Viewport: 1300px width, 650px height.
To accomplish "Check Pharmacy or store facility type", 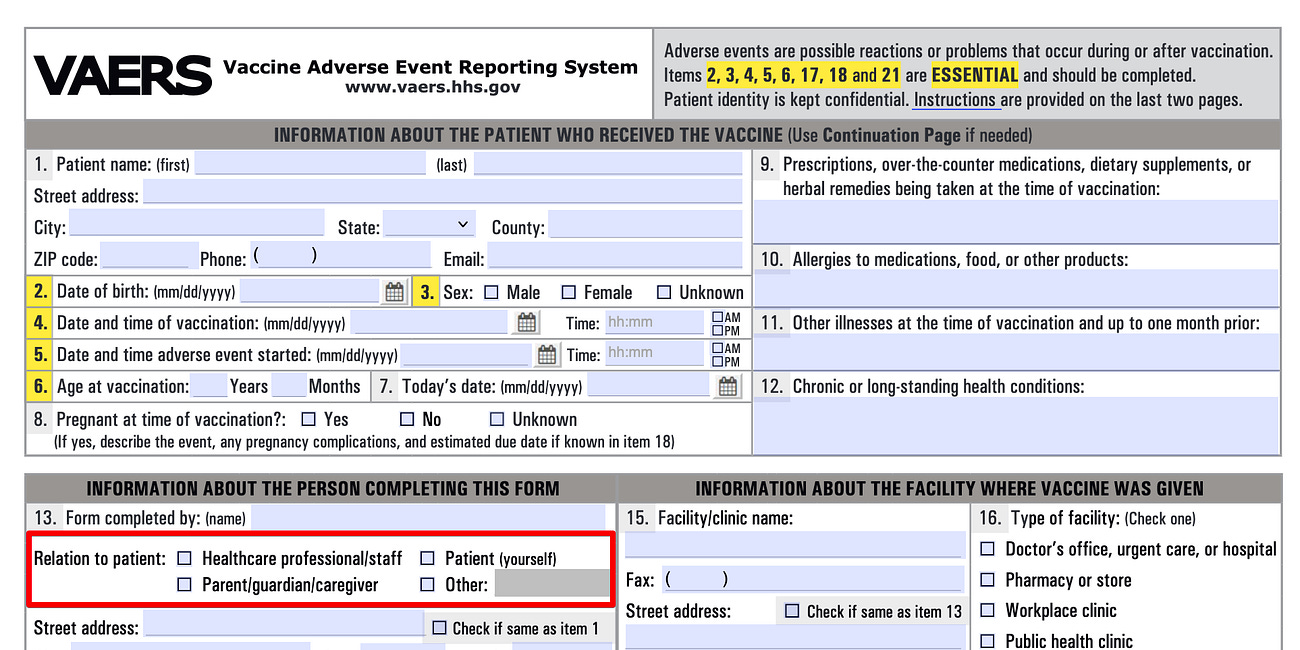I will (x=987, y=579).
